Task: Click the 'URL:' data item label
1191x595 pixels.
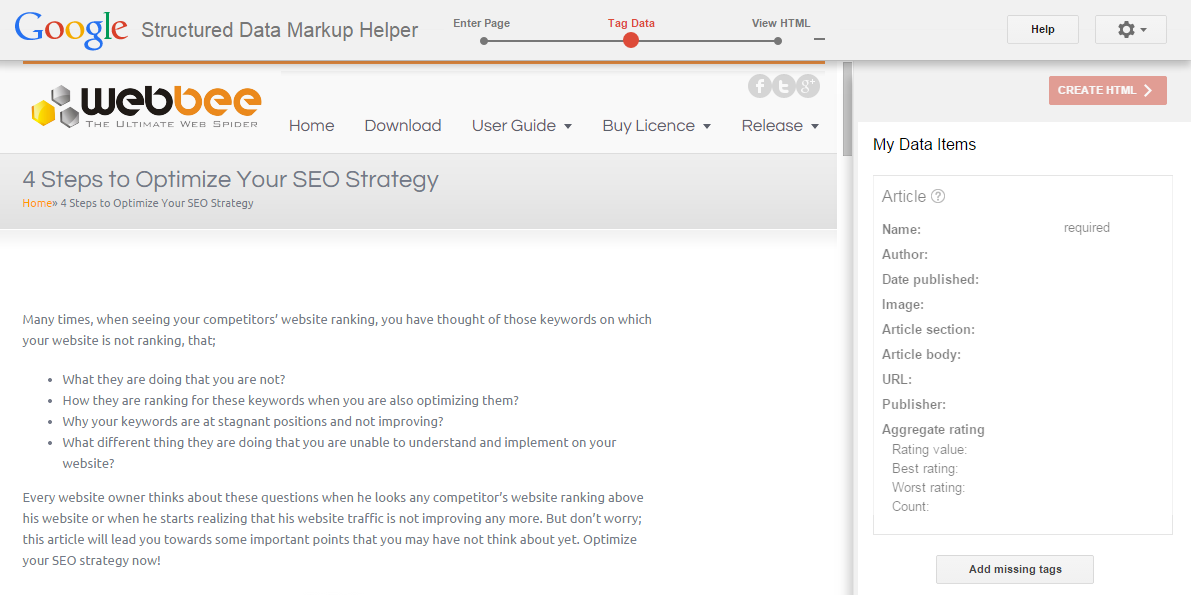Action: (897, 380)
